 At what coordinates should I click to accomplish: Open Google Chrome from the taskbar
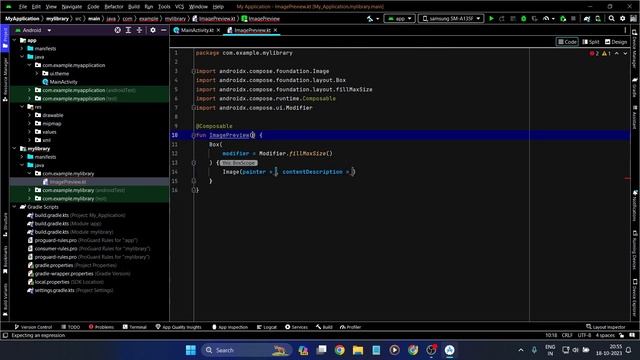339,350
